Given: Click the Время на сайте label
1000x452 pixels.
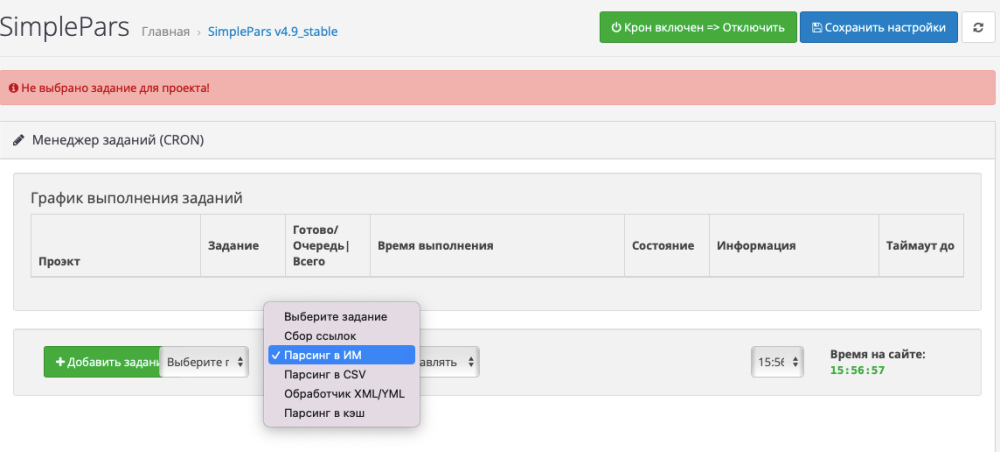Looking at the screenshot, I should point(878,354).
